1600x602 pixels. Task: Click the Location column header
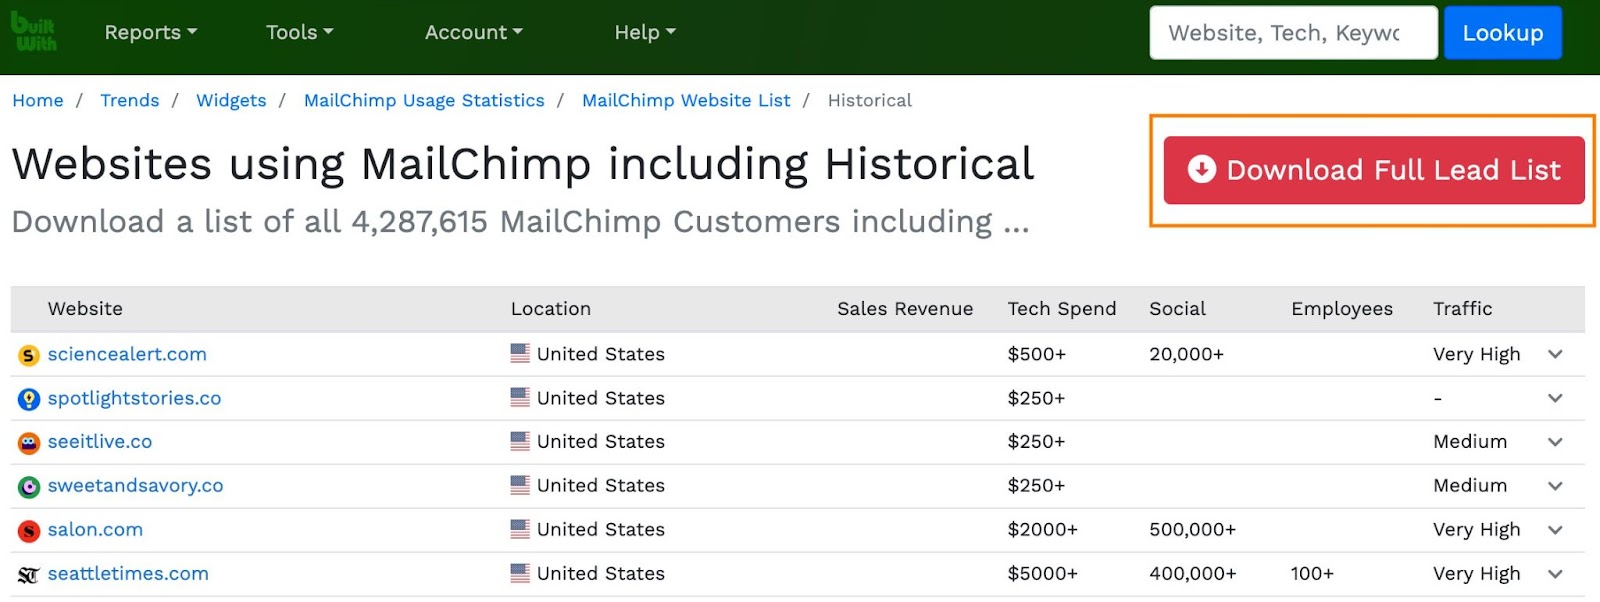coord(551,309)
